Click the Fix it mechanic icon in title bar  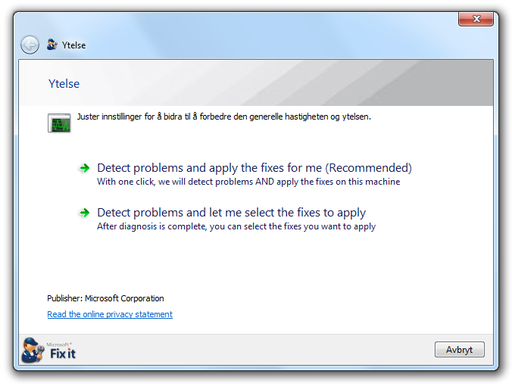click(52, 44)
